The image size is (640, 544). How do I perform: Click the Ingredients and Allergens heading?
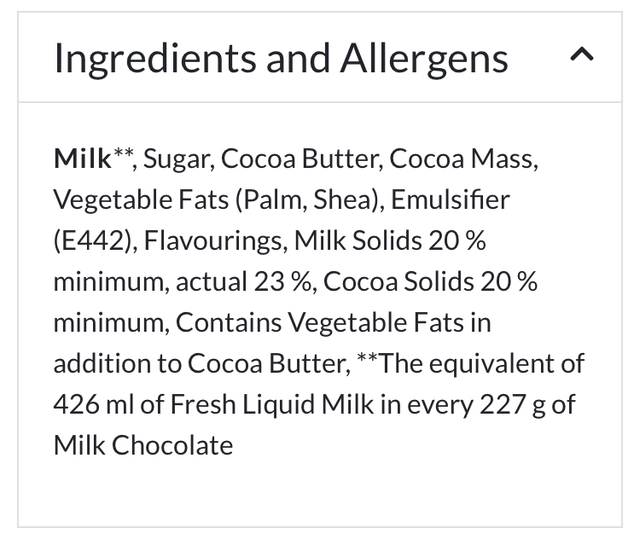click(x=281, y=59)
